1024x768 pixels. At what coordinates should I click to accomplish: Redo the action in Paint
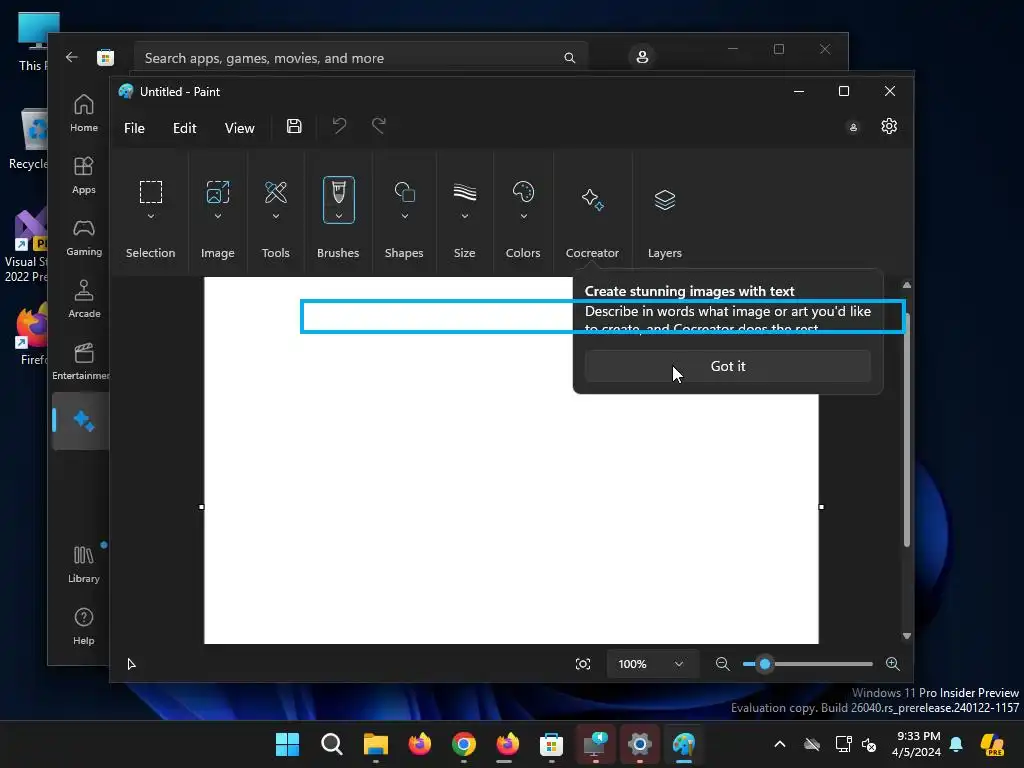pyautogui.click(x=379, y=125)
